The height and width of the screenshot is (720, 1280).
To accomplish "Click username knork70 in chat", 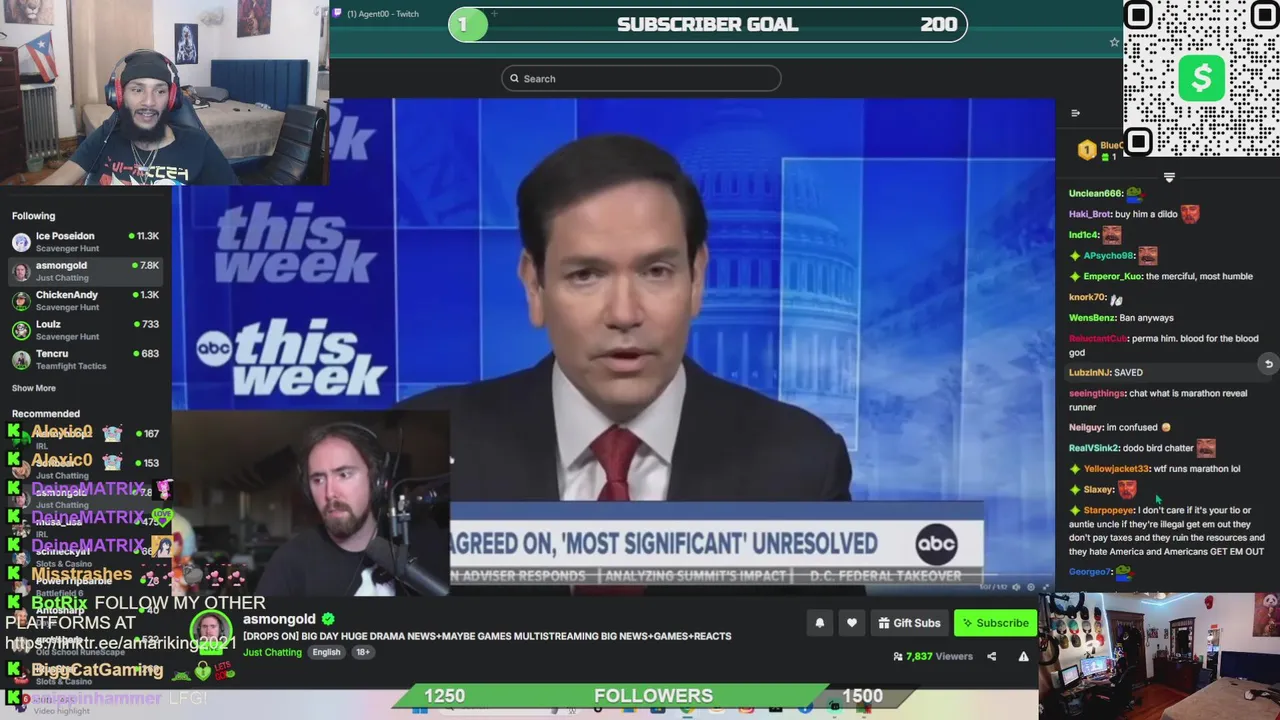I will click(1087, 297).
